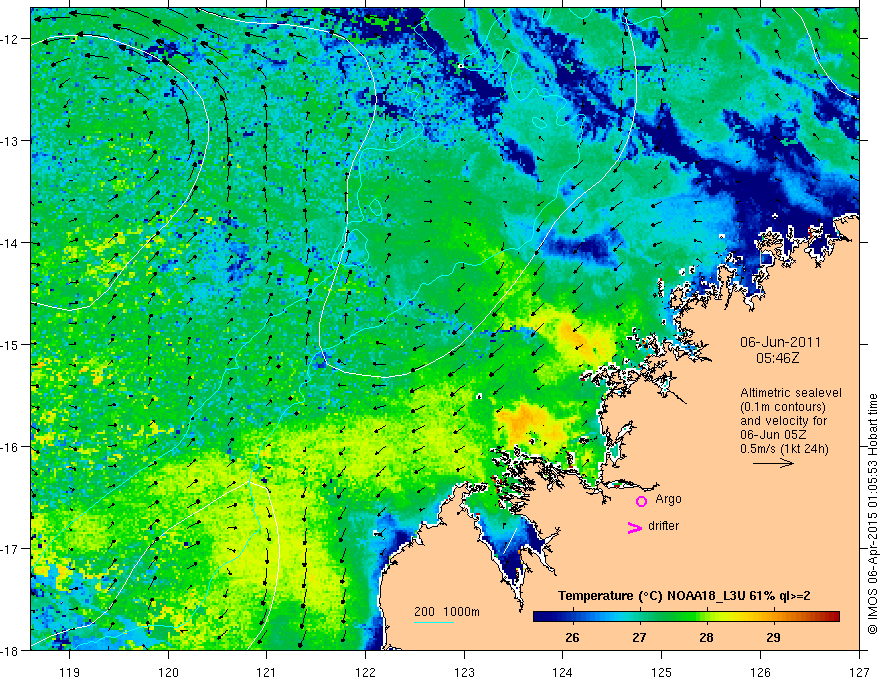The image size is (880, 680).
Task: Click longitude axis label 121
Action: pos(267,672)
